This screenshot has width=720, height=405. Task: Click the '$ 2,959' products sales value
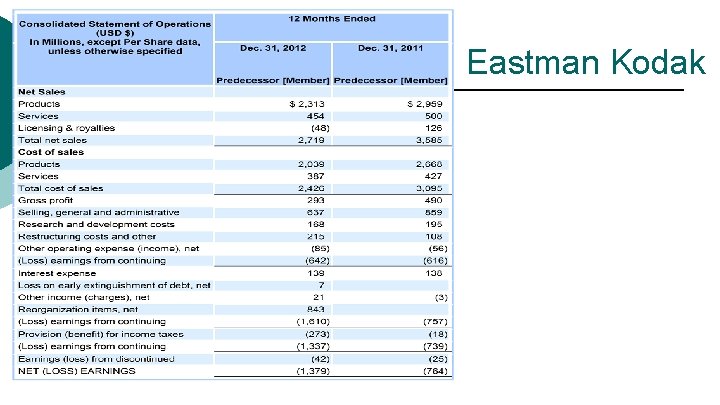pyautogui.click(x=425, y=104)
